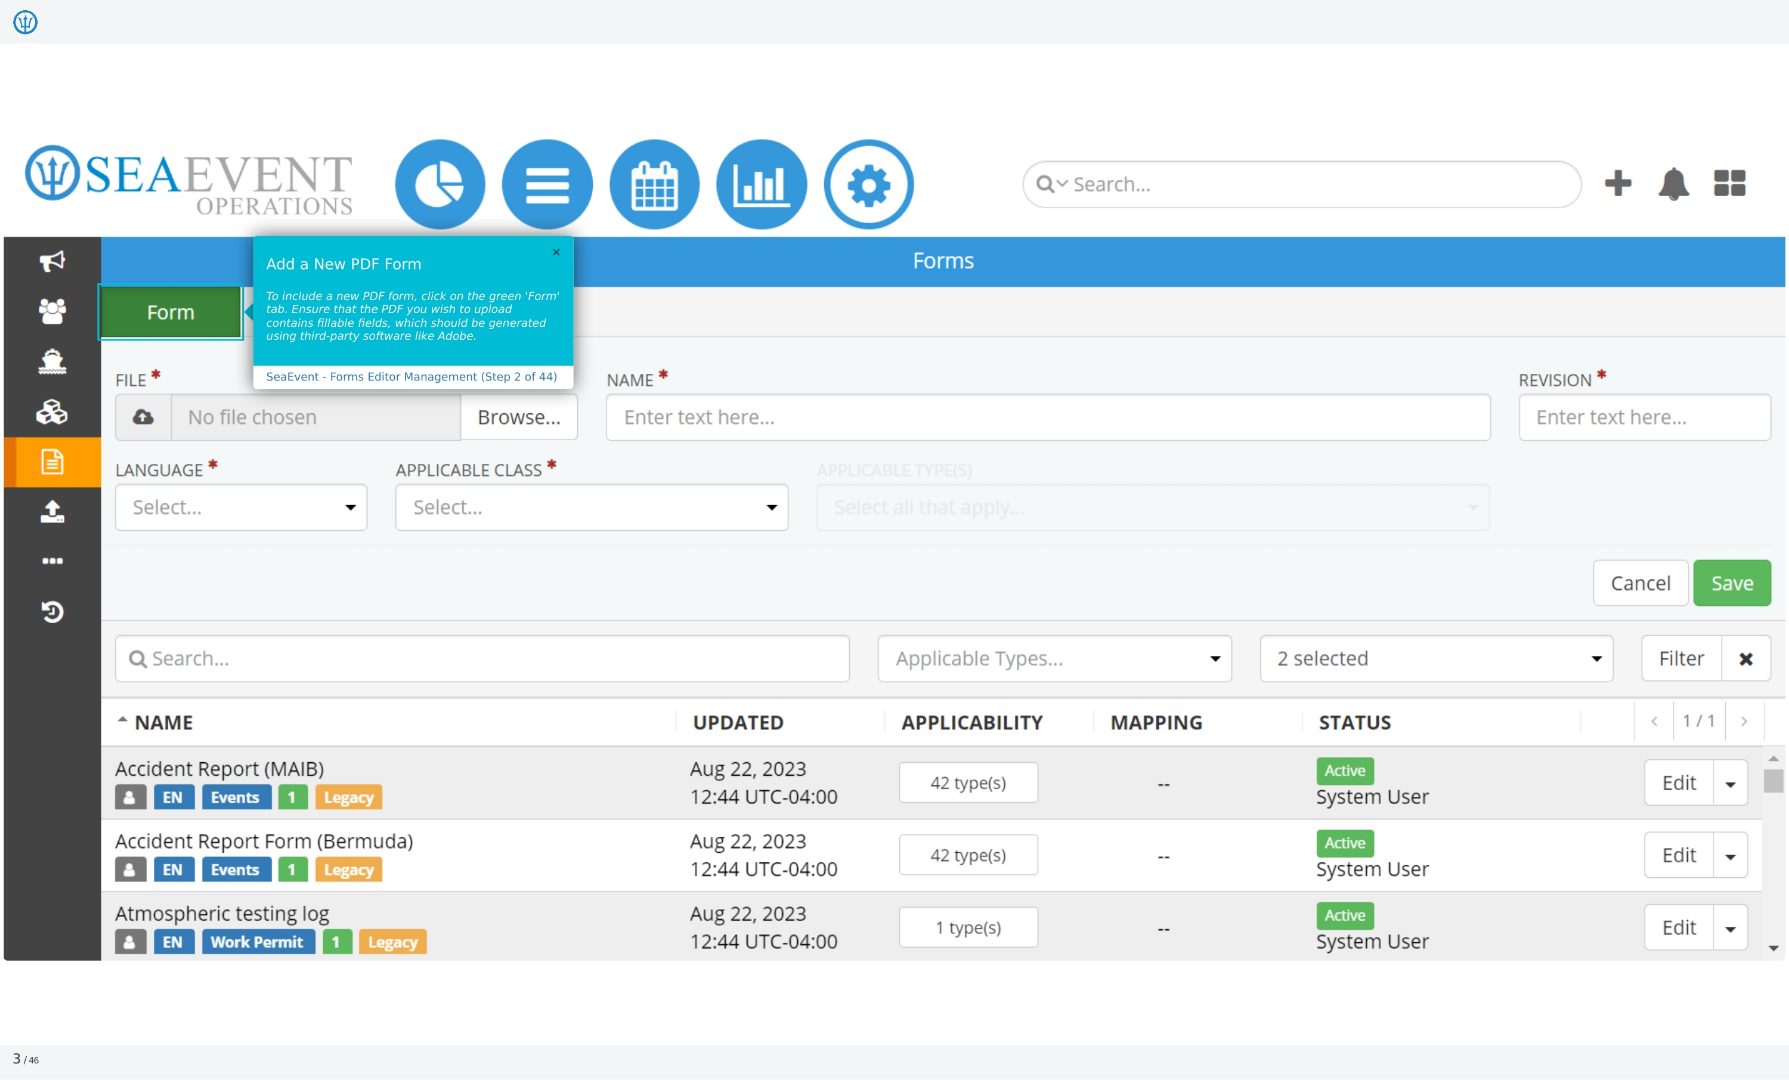The image size is (1789, 1080).
Task: Click the form NAME text field
Action: pos(1047,417)
